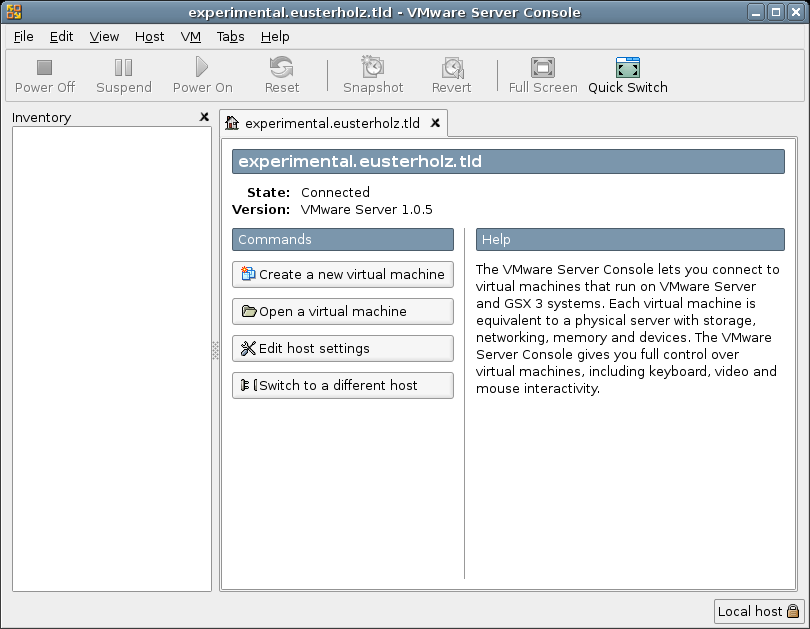Open the File menu

coord(24,36)
